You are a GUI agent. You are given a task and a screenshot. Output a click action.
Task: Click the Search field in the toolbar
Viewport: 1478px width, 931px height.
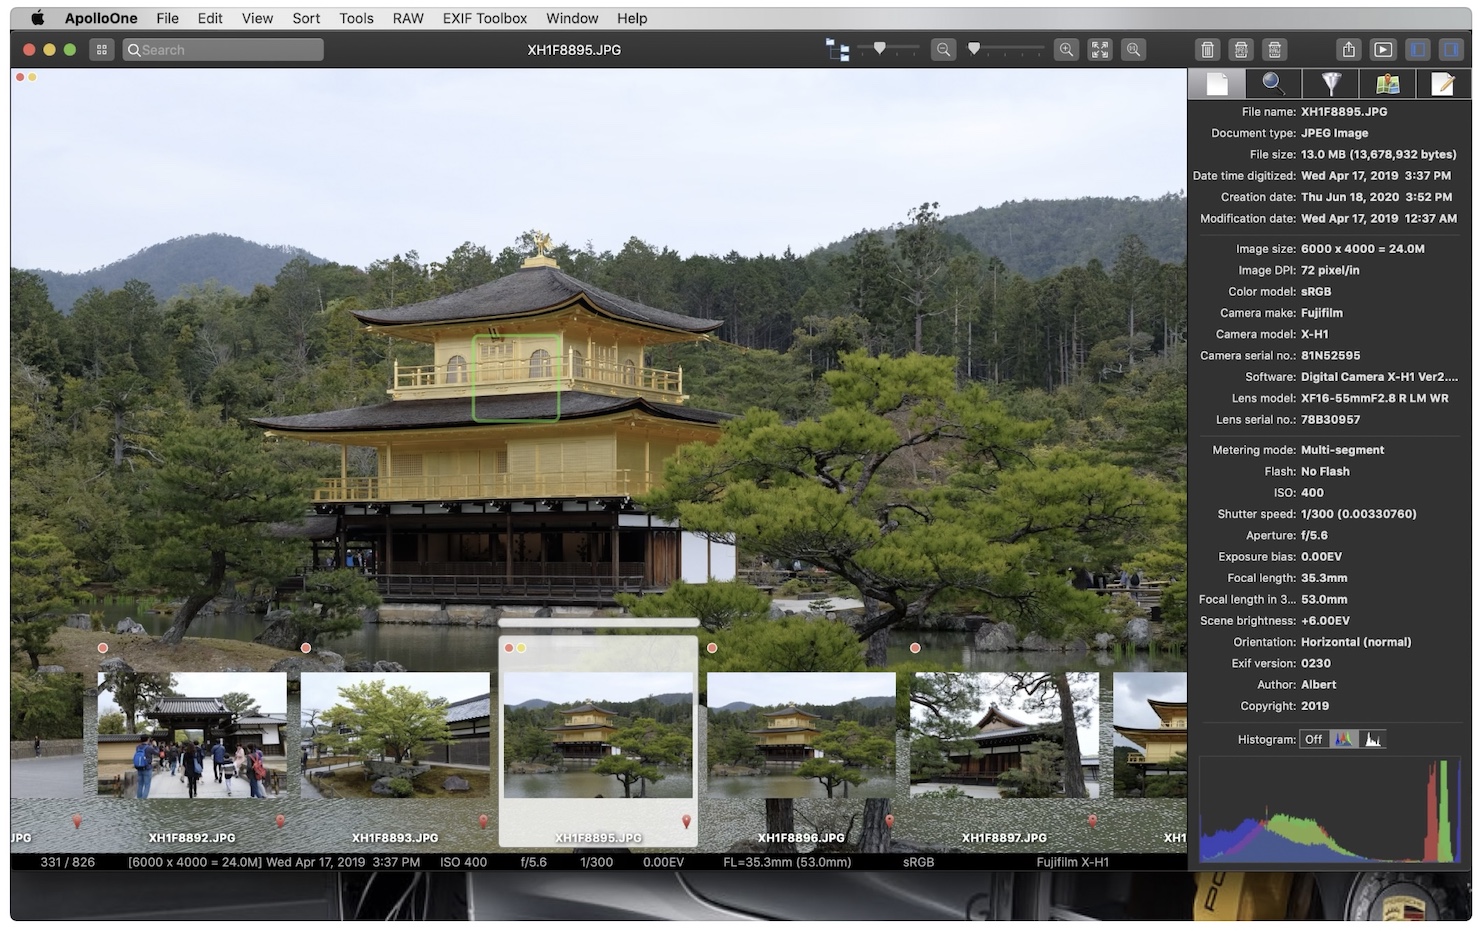[x=224, y=50]
